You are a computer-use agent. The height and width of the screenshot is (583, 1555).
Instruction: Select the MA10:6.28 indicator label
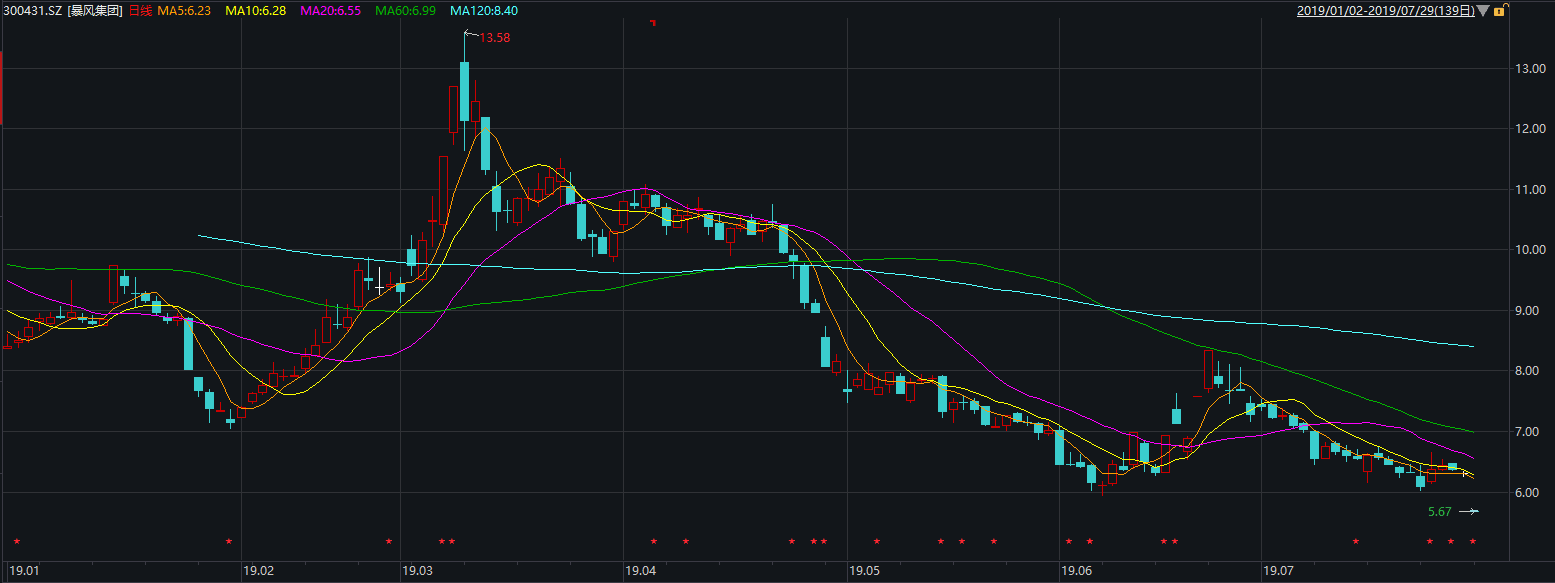tap(256, 11)
